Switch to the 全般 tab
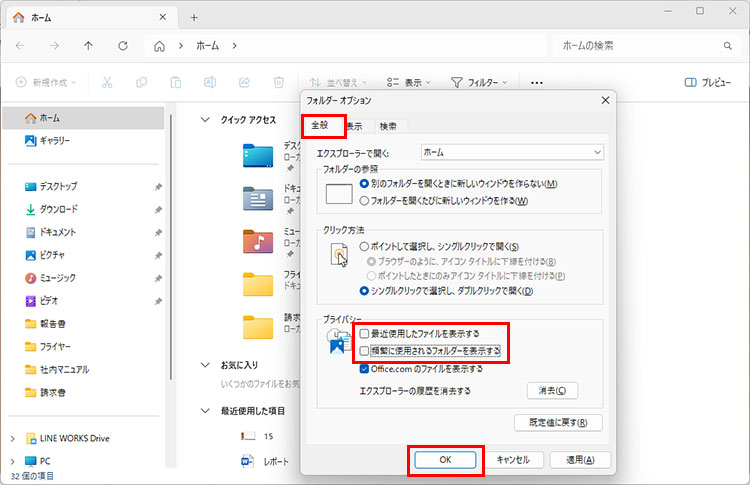The height and width of the screenshot is (485, 750). point(320,126)
